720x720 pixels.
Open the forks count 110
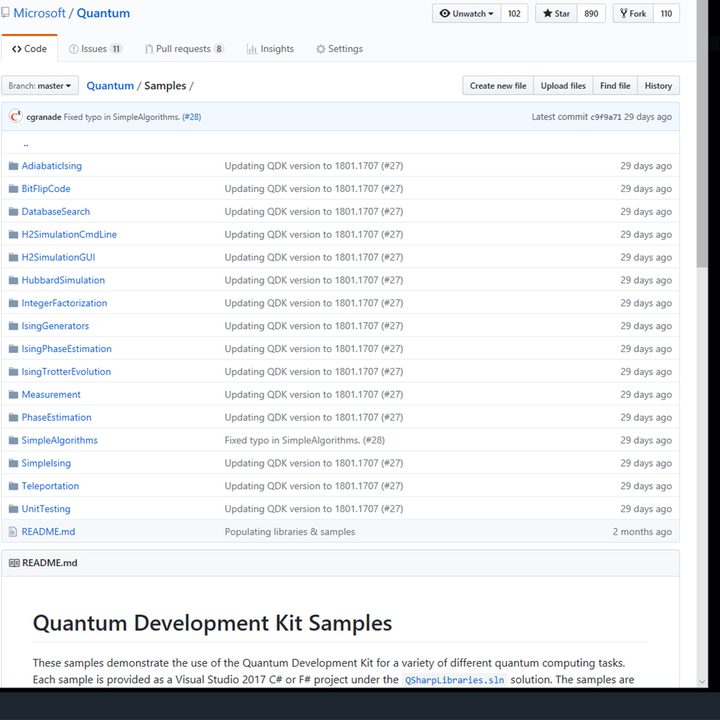(x=666, y=13)
